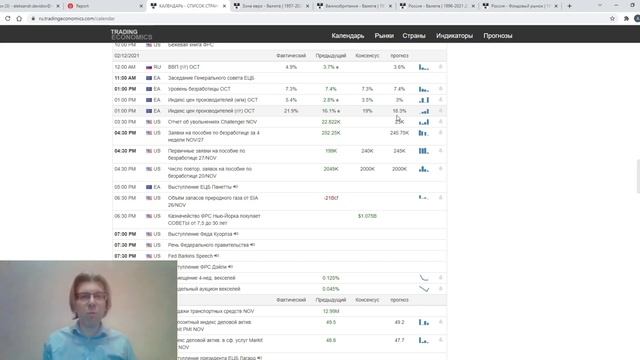The width and height of the screenshot is (640, 360).
Task: Click the 21.9% actual value
Action: 291,111
